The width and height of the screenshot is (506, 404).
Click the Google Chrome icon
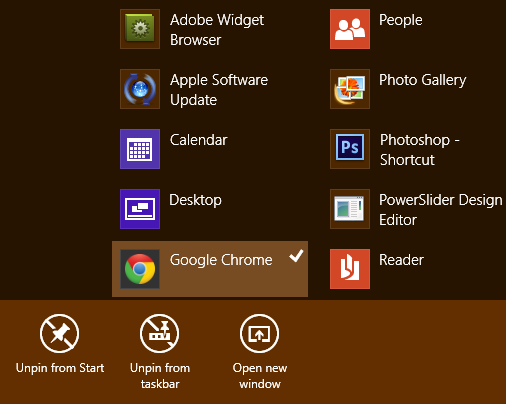coord(140,269)
